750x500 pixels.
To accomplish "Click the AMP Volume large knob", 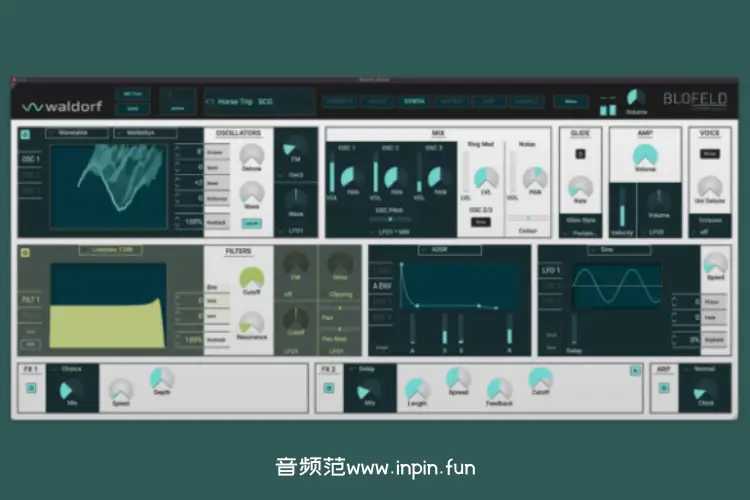I will (645, 156).
